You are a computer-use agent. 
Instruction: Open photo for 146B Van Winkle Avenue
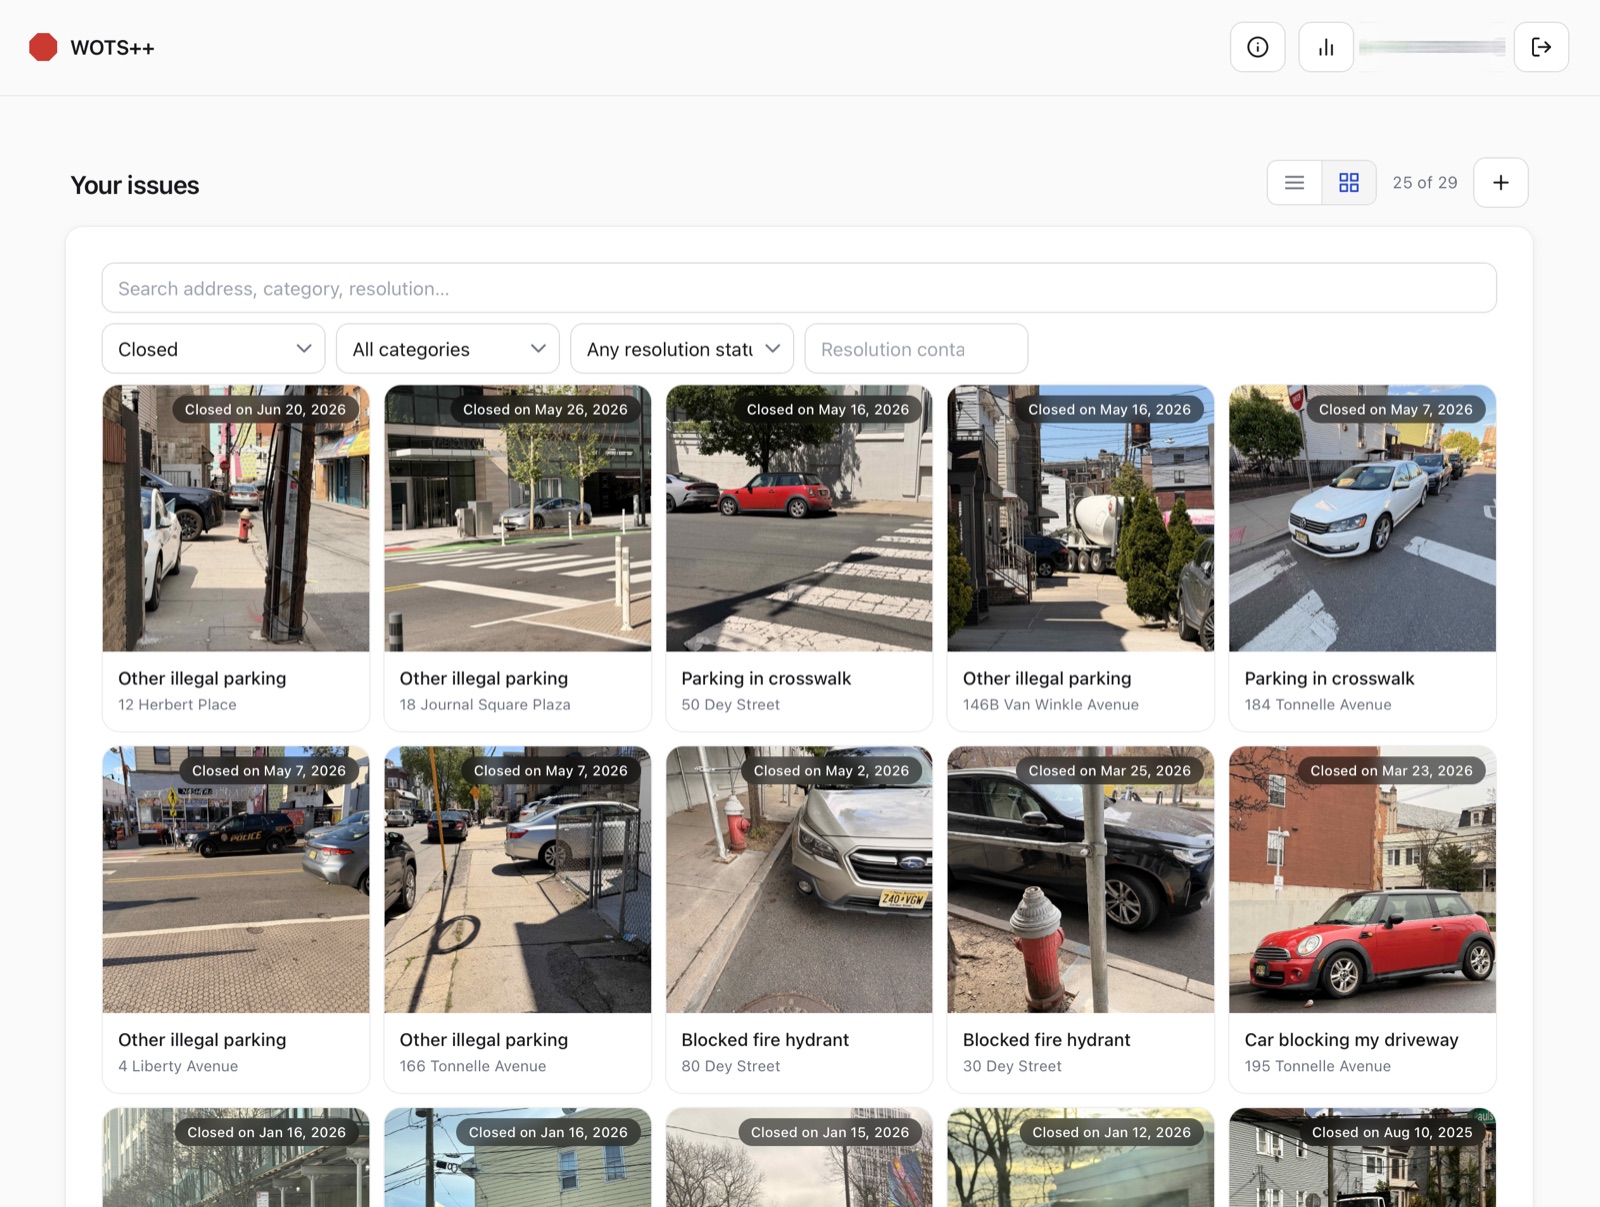pyautogui.click(x=1081, y=518)
